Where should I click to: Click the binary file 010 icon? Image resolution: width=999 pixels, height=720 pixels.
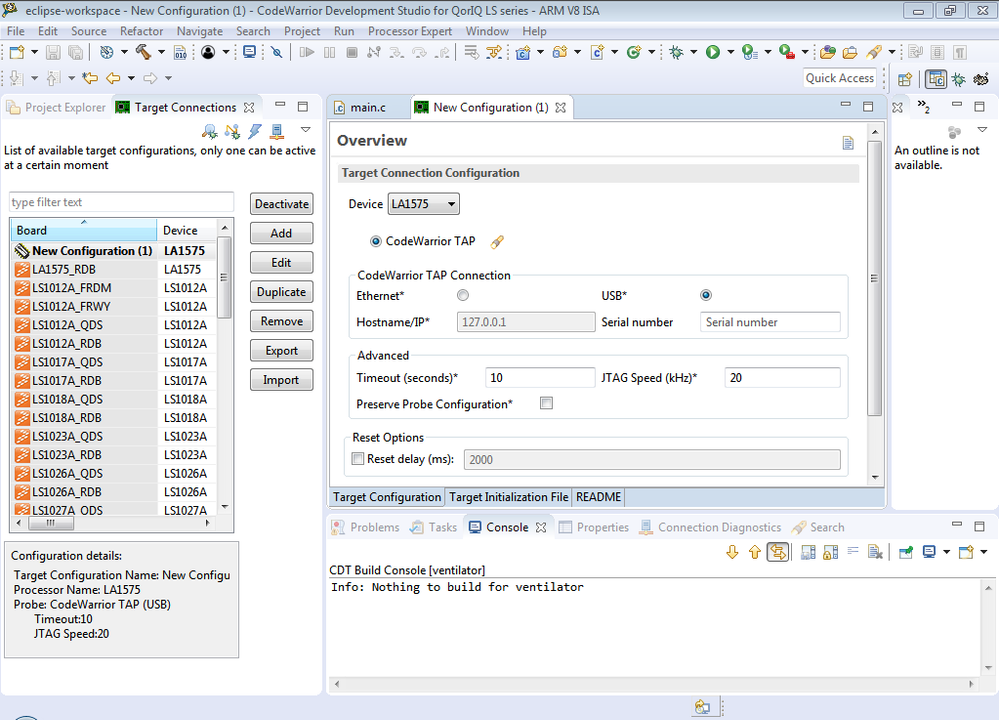coord(180,52)
